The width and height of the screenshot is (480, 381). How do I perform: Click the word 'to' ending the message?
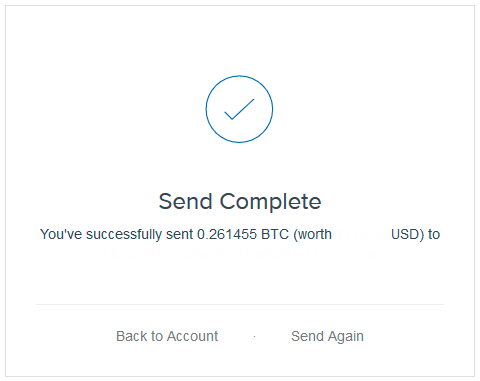tap(434, 234)
